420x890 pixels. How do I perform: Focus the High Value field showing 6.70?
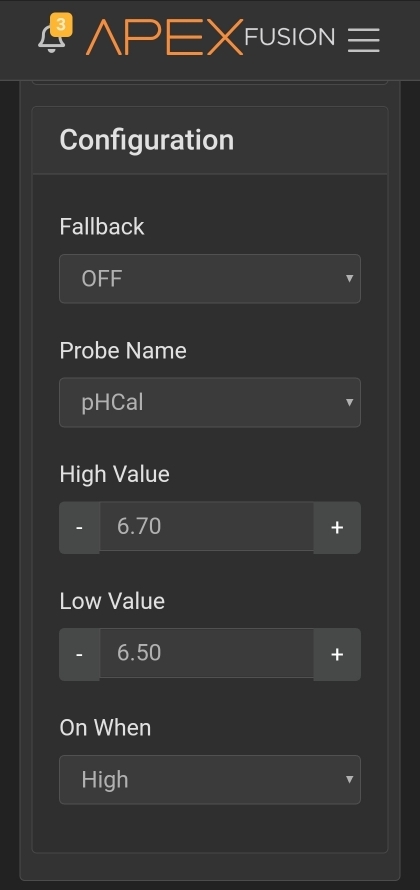coord(207,527)
